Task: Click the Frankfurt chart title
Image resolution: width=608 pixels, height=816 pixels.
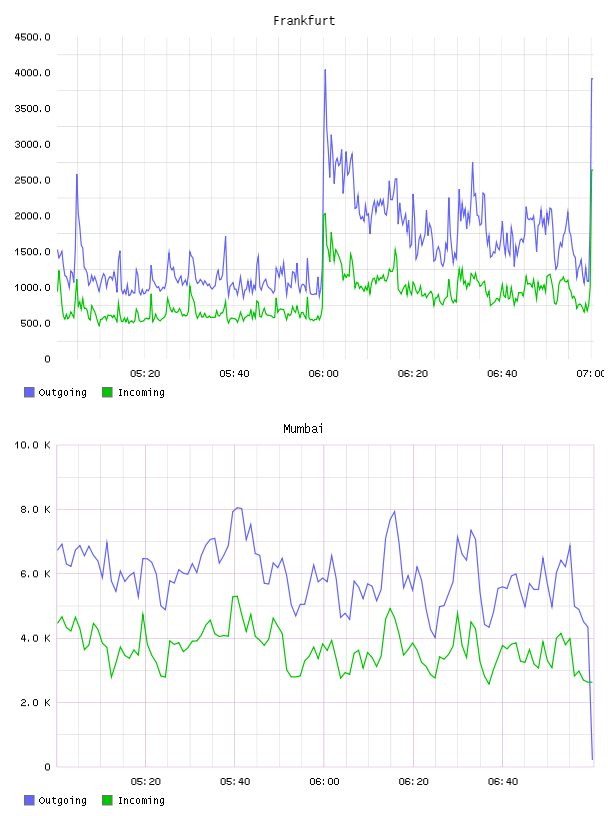Action: 304,21
